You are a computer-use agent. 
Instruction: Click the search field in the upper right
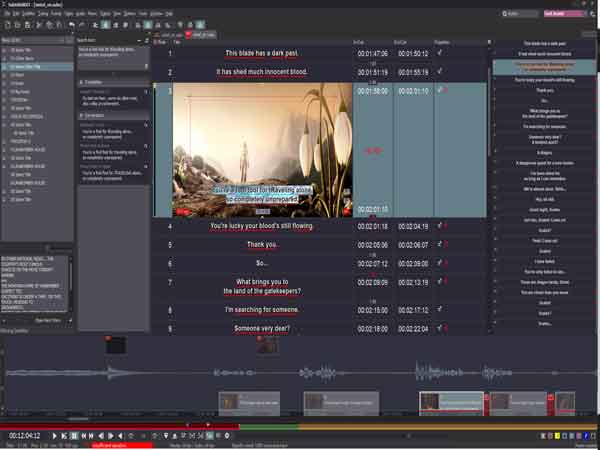[520, 14]
